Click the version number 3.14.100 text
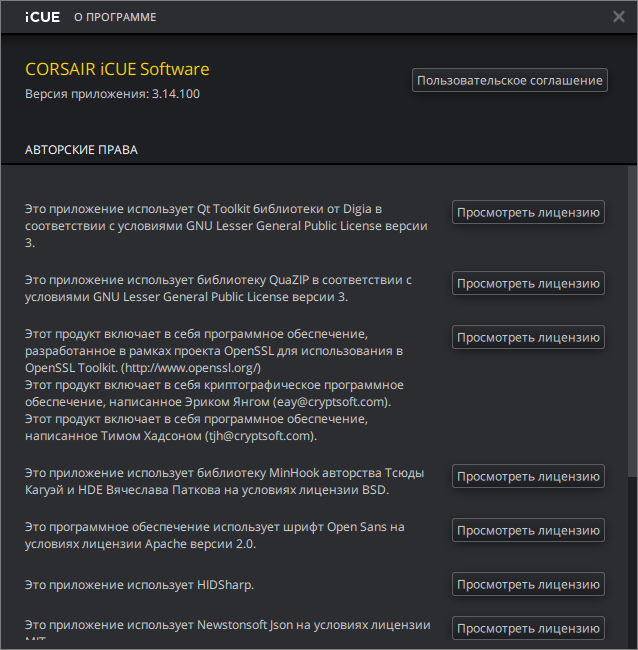The width and height of the screenshot is (638, 650). (x=176, y=93)
